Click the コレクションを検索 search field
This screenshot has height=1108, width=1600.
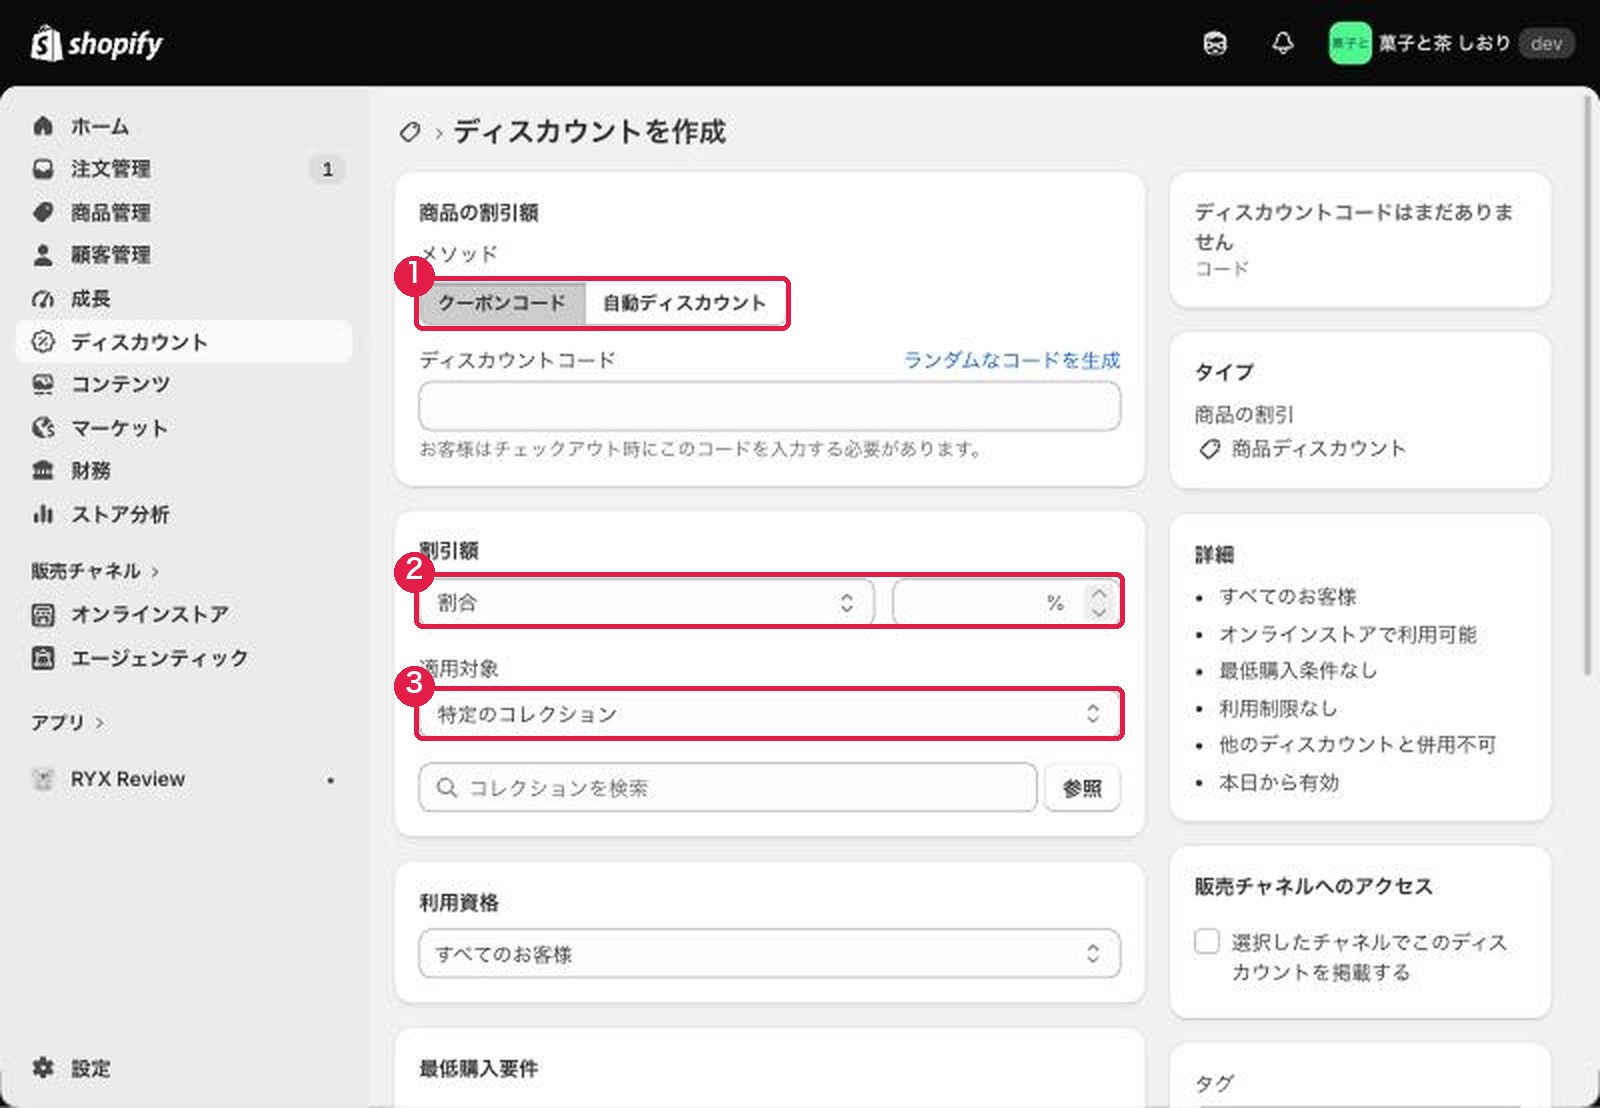(728, 788)
